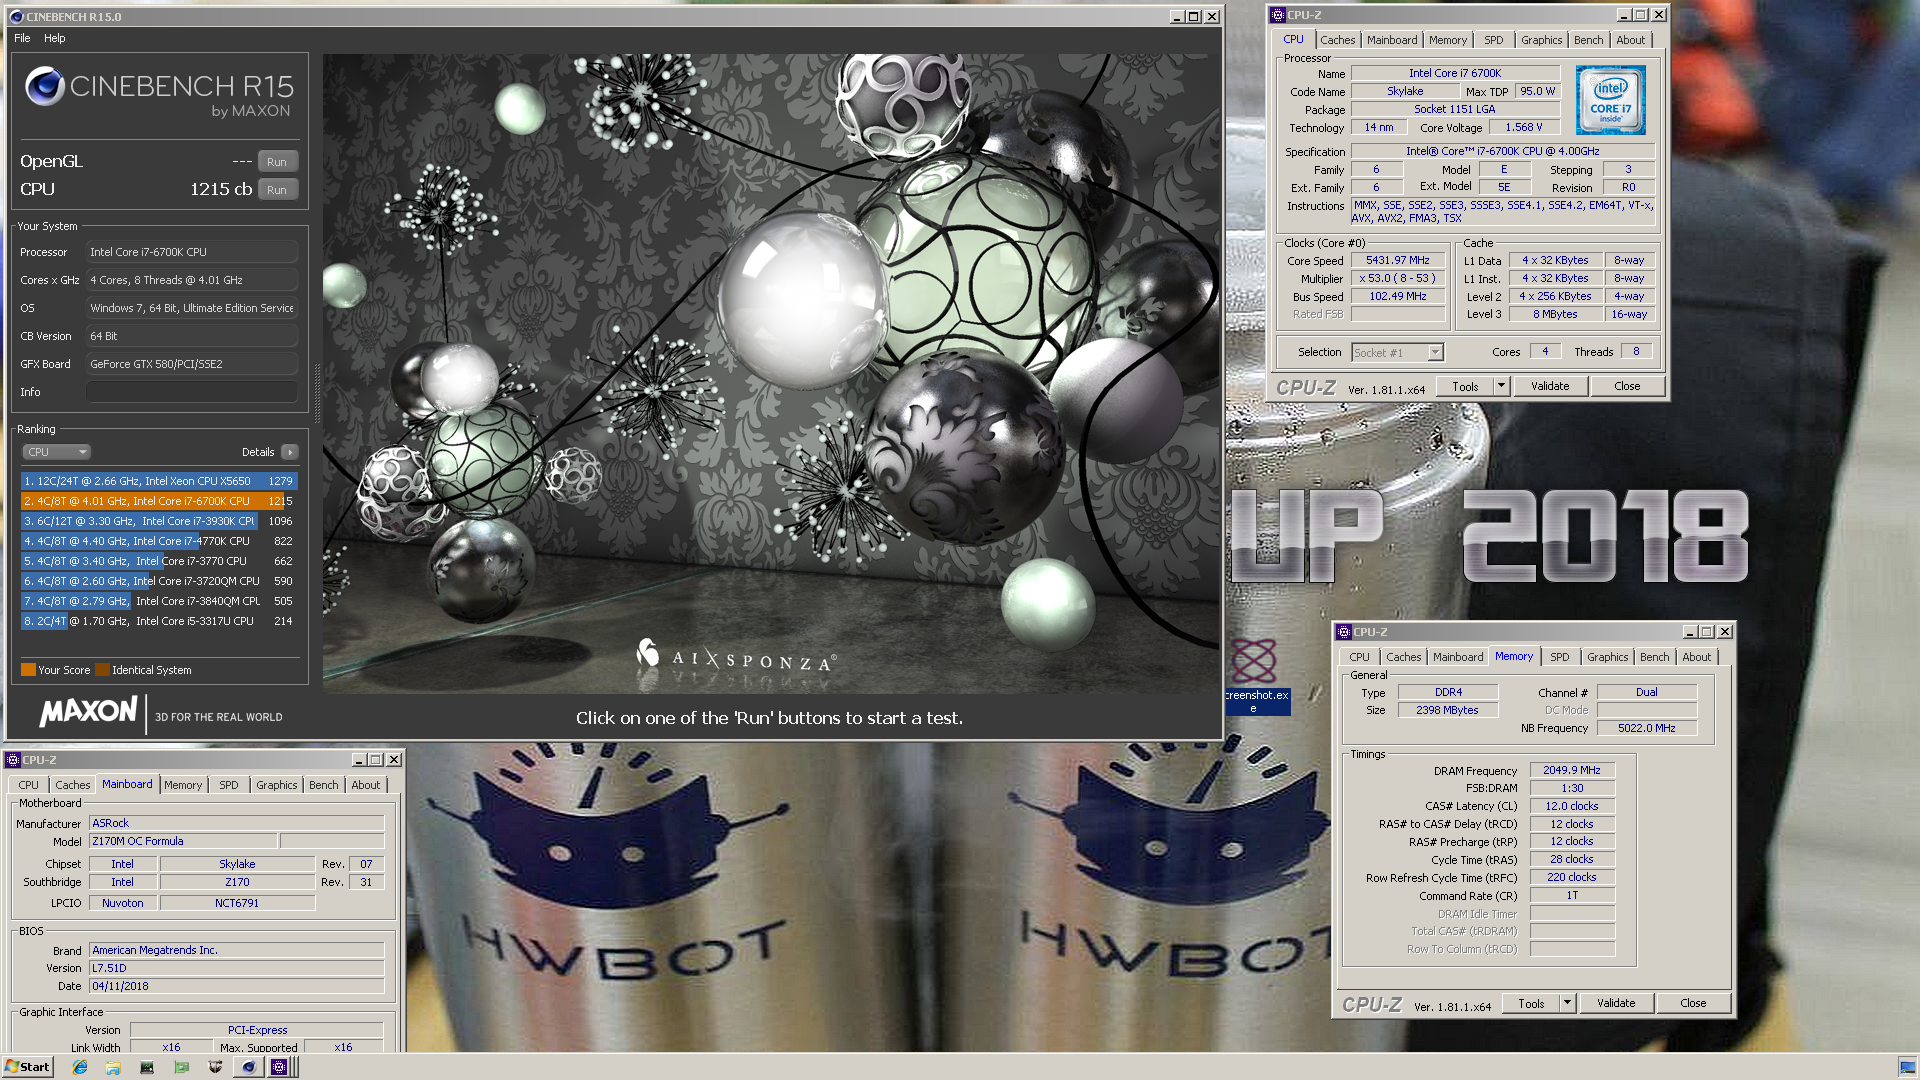
Task: Open the File menu in Cinebench
Action: pyautogui.click(x=22, y=38)
